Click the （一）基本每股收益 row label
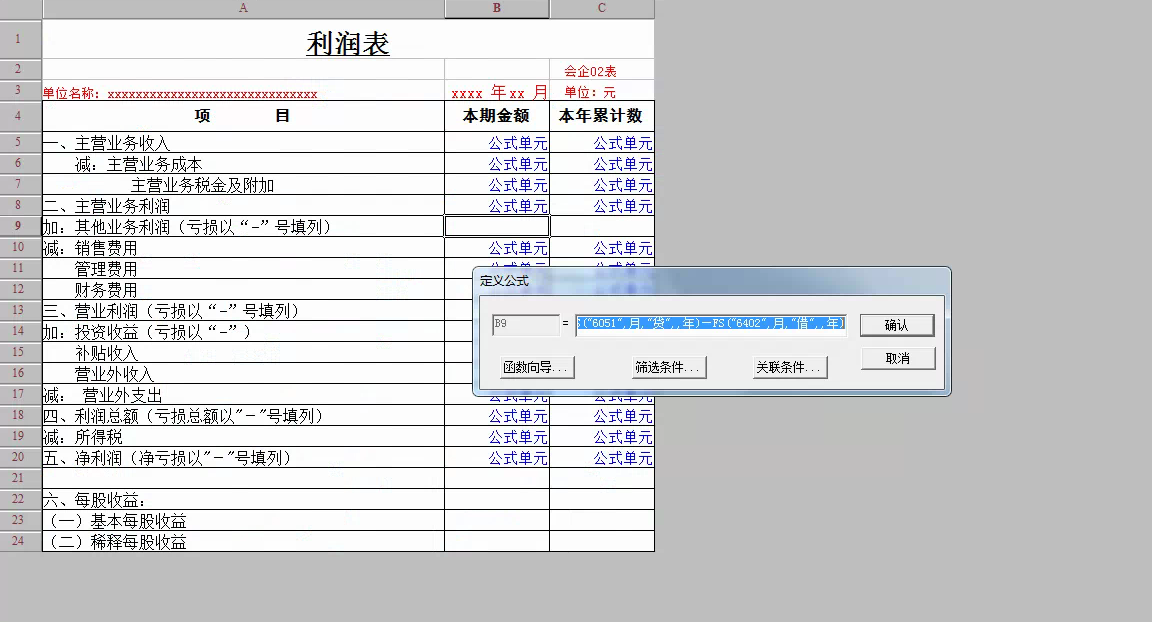 click(x=243, y=521)
